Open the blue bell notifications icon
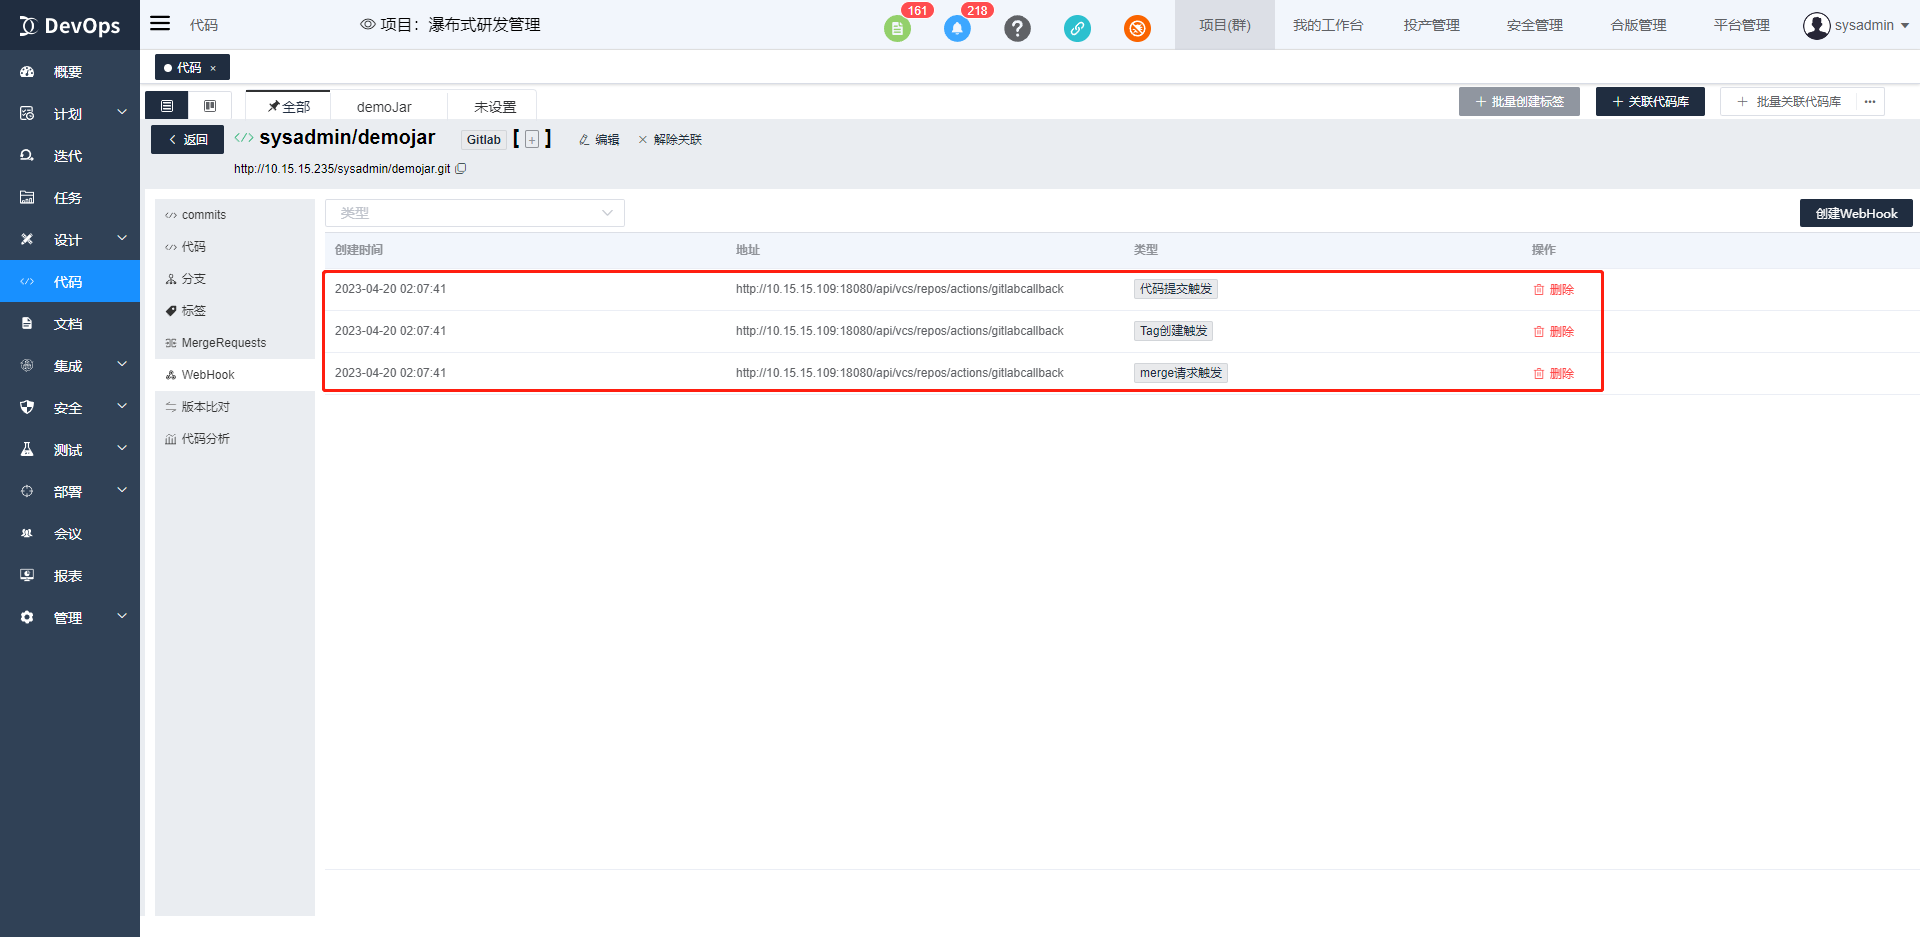This screenshot has height=937, width=1920. tap(957, 28)
